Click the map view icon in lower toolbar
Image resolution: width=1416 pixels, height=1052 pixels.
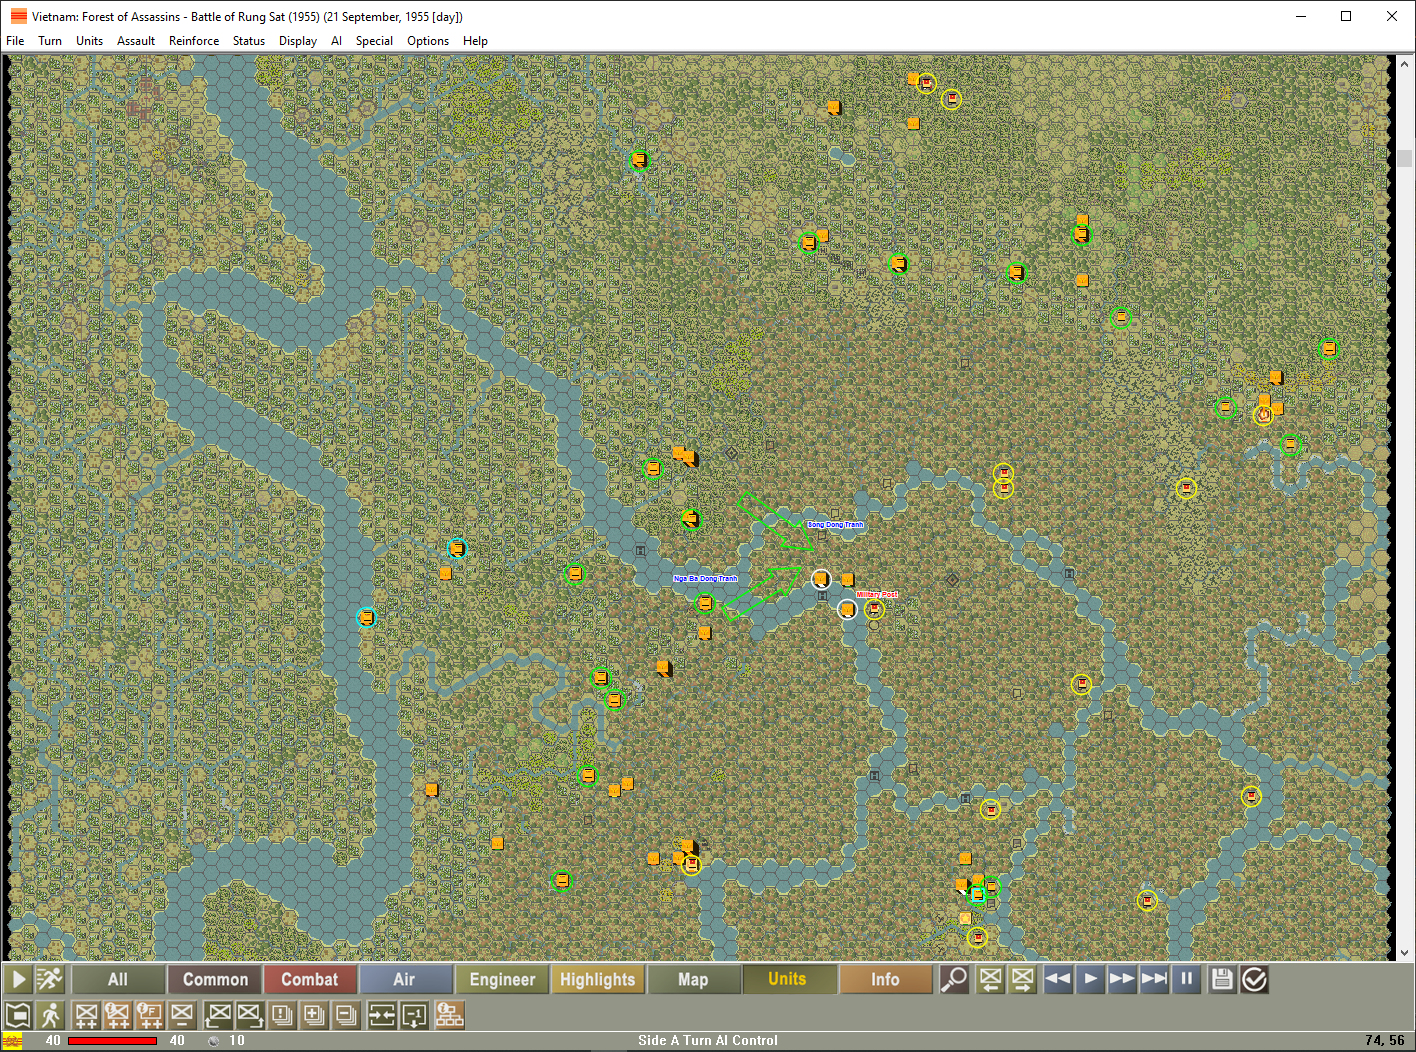[18, 1015]
